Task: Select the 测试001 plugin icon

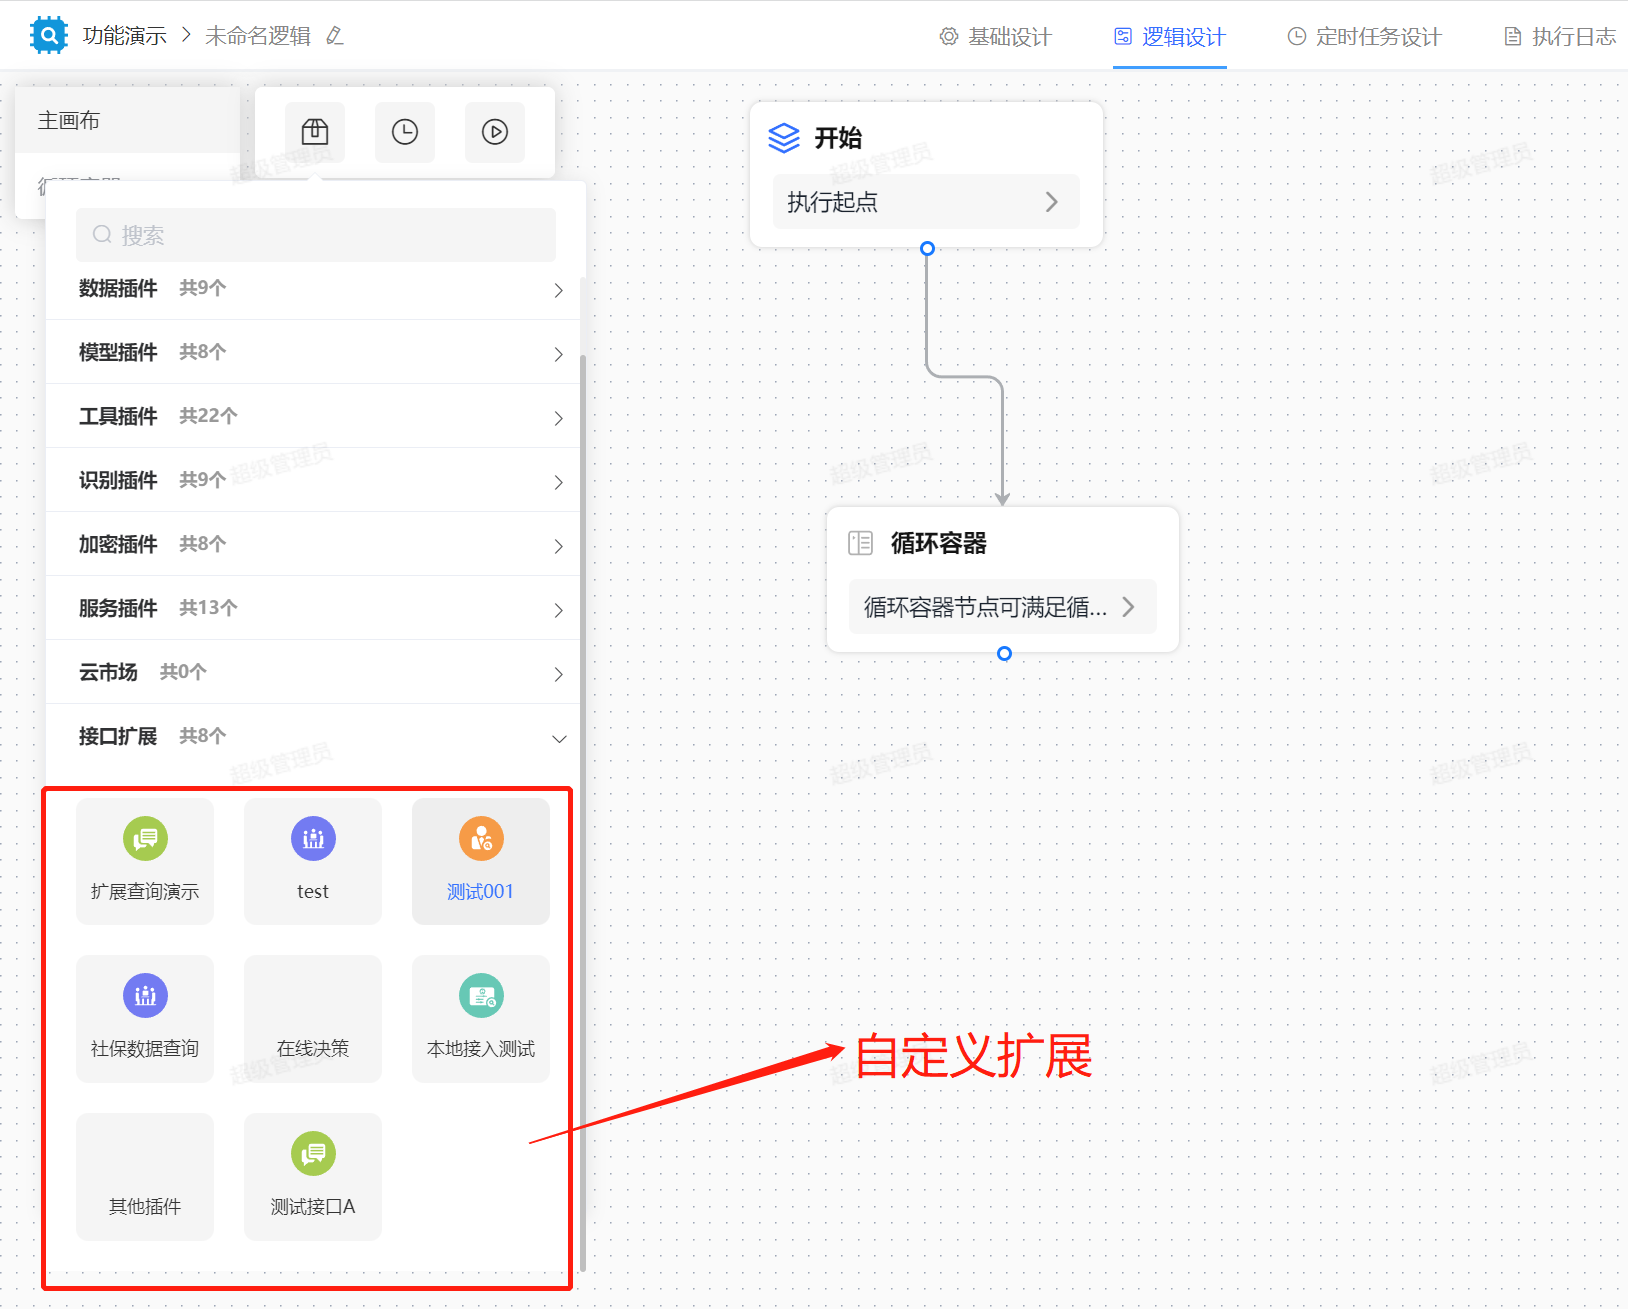Action: (x=481, y=838)
